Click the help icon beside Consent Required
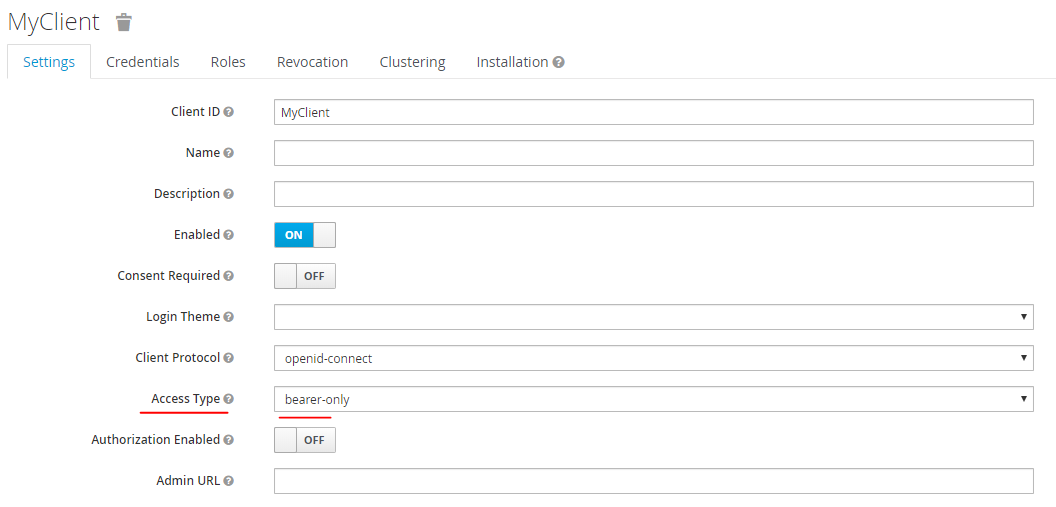This screenshot has width=1056, height=507. pos(229,276)
